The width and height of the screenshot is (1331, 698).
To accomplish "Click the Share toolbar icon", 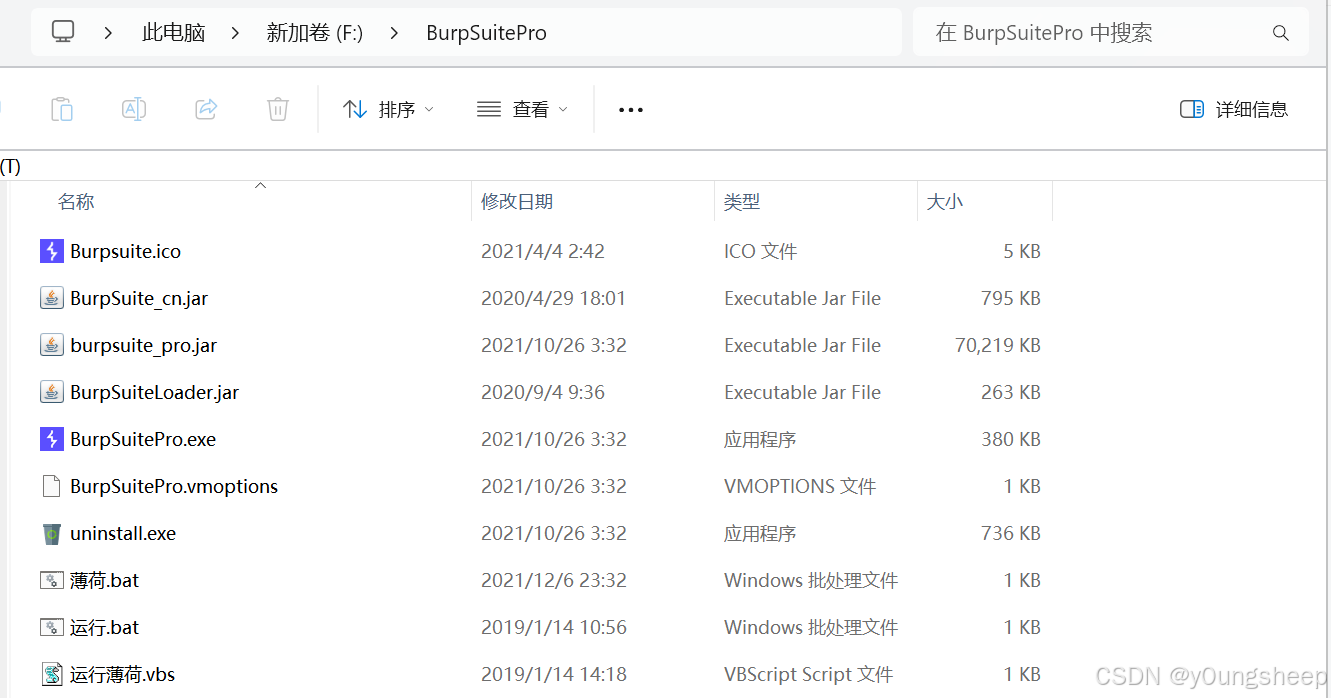I will pyautogui.click(x=206, y=109).
